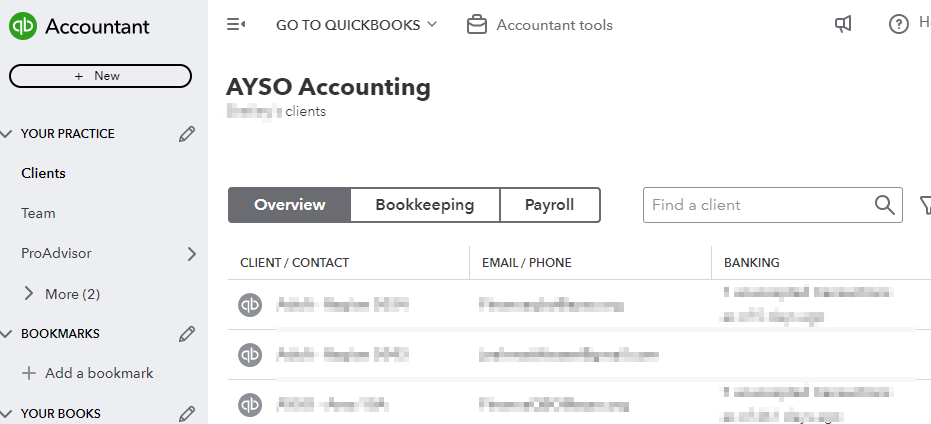This screenshot has height=424, width=931.
Task: Collapse the Your Practice section
Action: coord(7,134)
